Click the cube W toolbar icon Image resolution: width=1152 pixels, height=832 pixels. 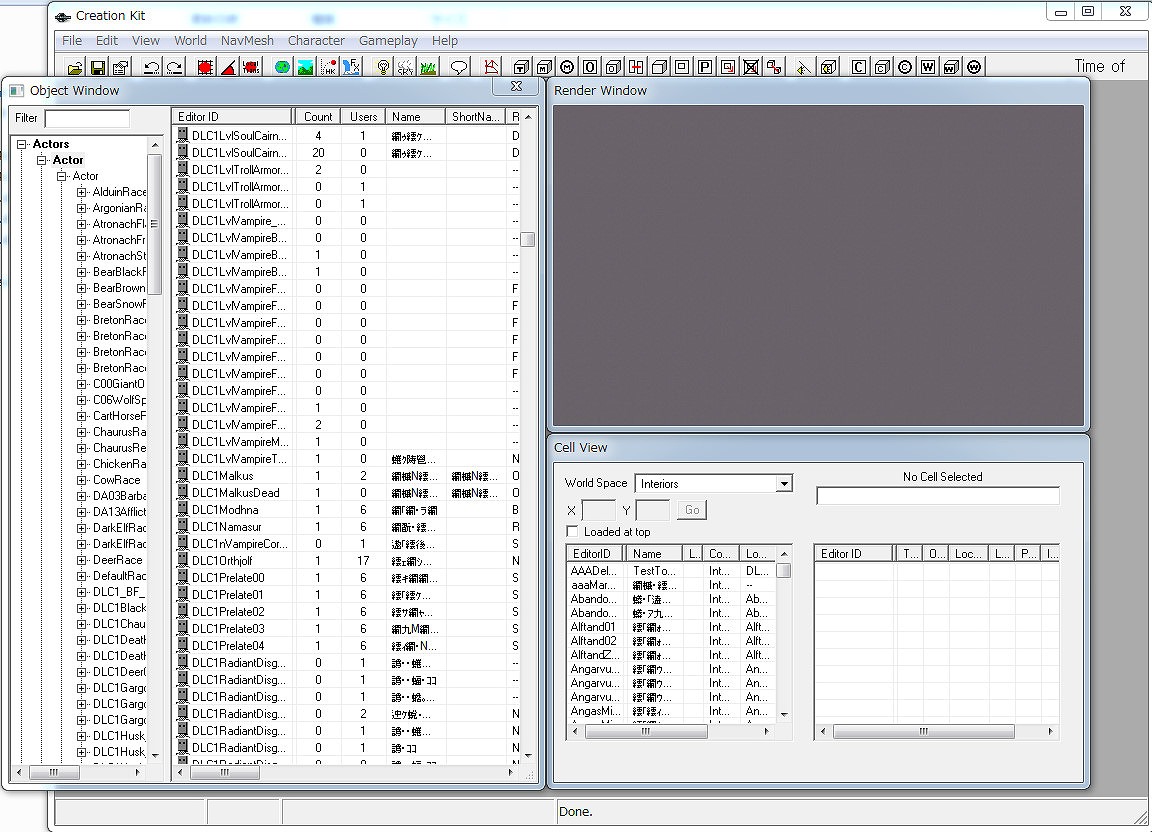coord(951,68)
